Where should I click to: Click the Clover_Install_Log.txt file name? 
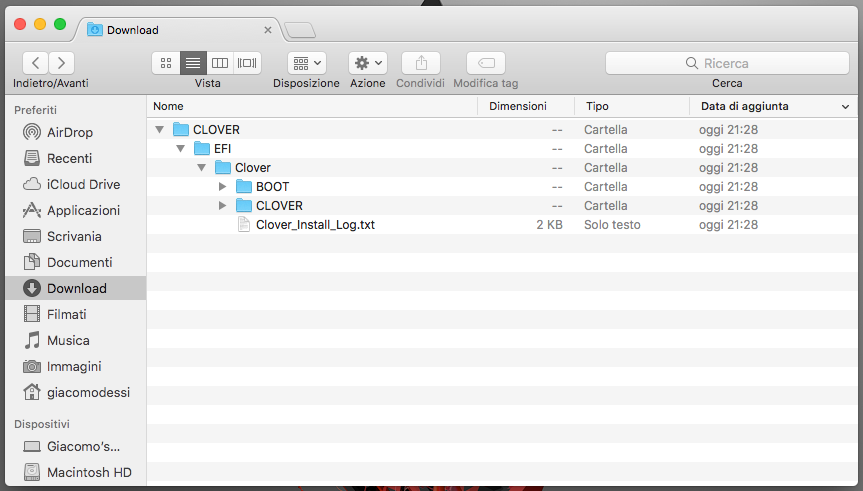point(315,225)
